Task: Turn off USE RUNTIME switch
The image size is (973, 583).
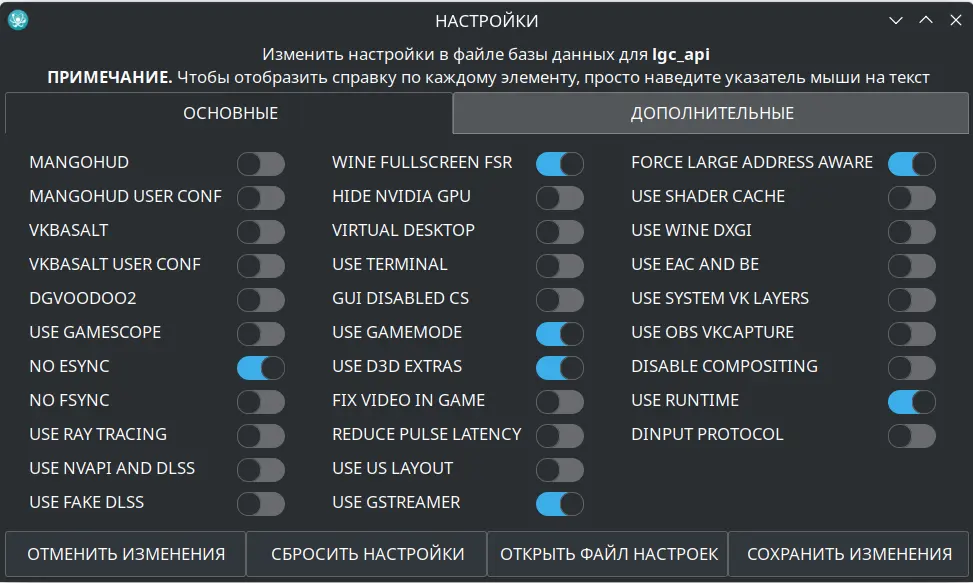Action: click(x=912, y=402)
